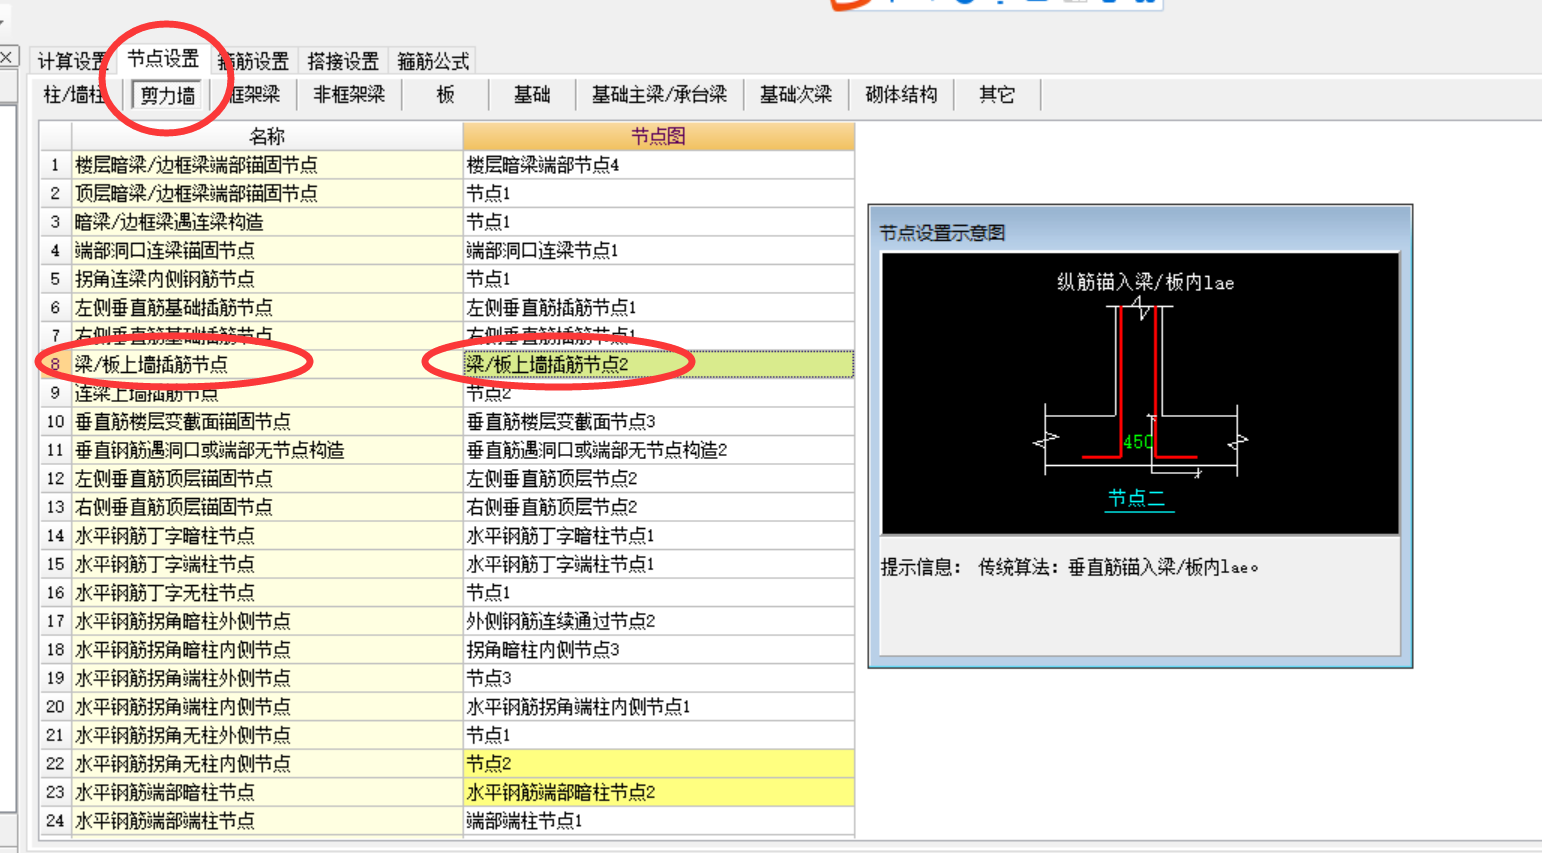Select row 水平钢筋丁字无柱节点
The height and width of the screenshot is (853, 1542).
[267, 592]
